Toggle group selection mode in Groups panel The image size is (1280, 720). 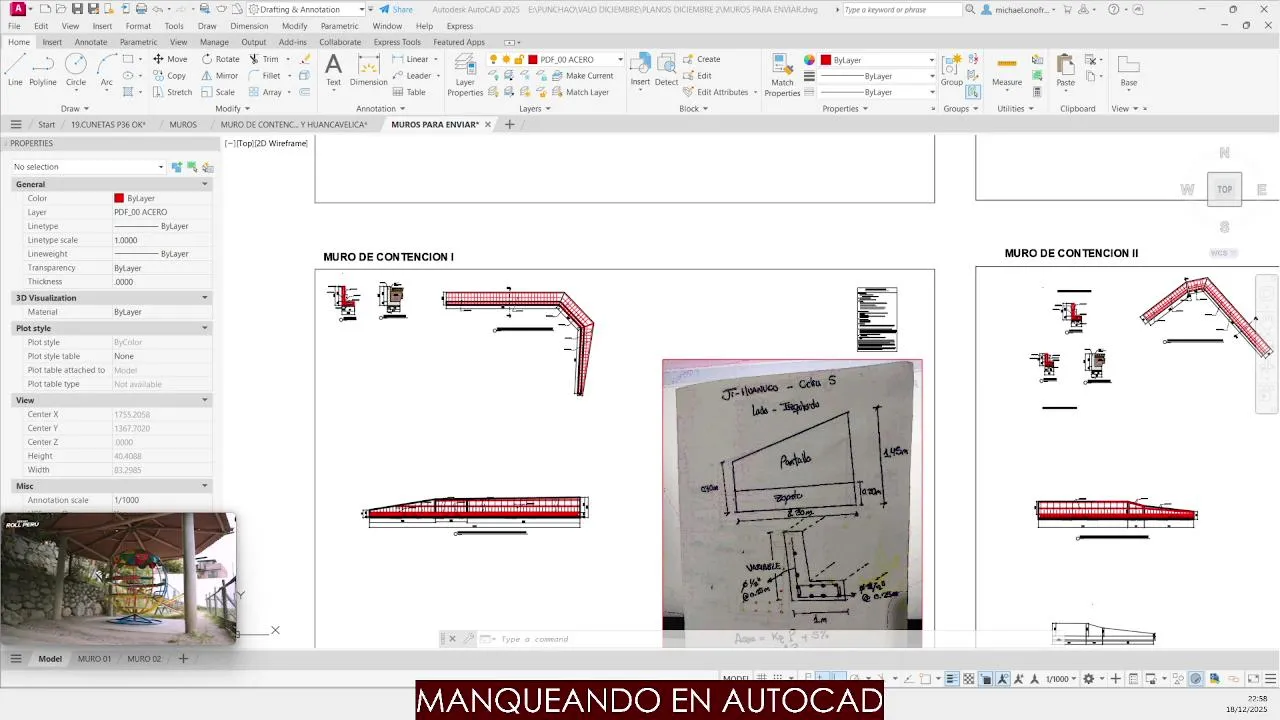973,92
